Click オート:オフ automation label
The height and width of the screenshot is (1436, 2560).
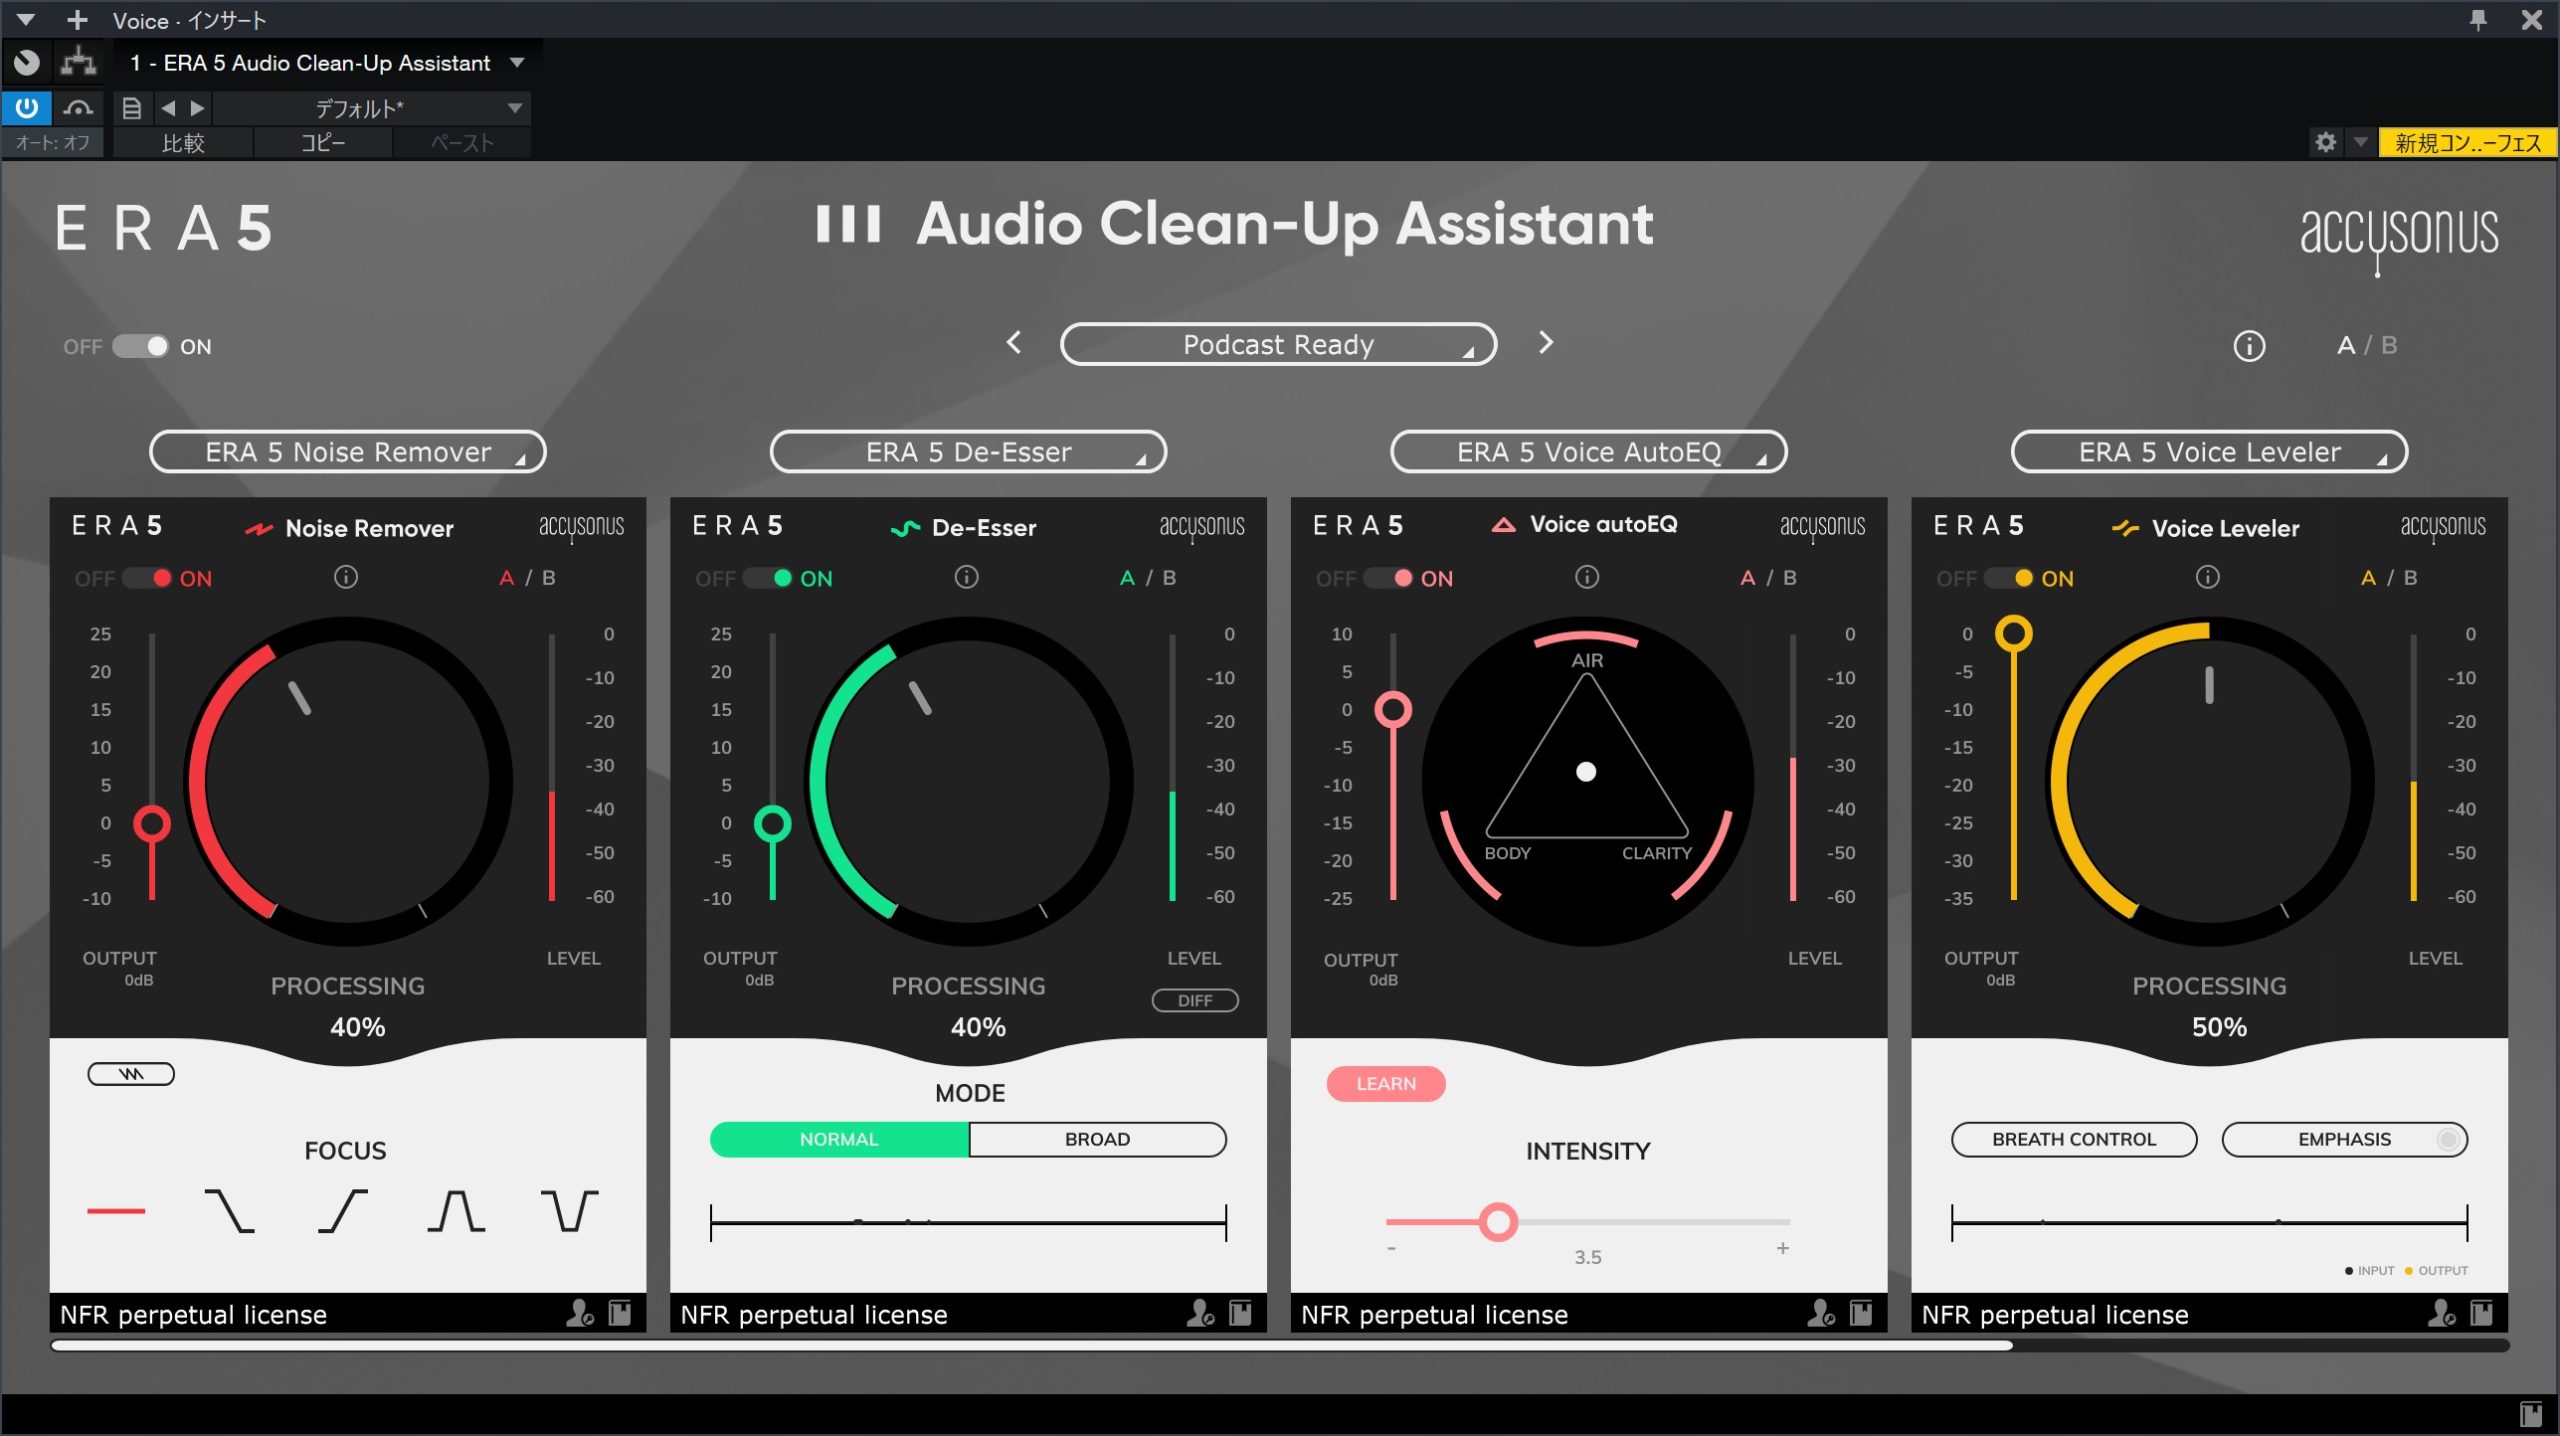52,143
